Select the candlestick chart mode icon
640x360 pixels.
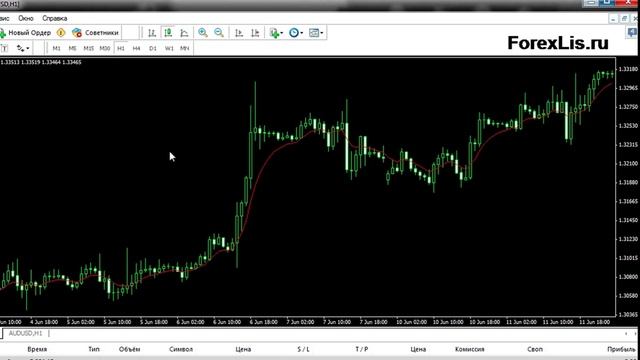(x=168, y=33)
